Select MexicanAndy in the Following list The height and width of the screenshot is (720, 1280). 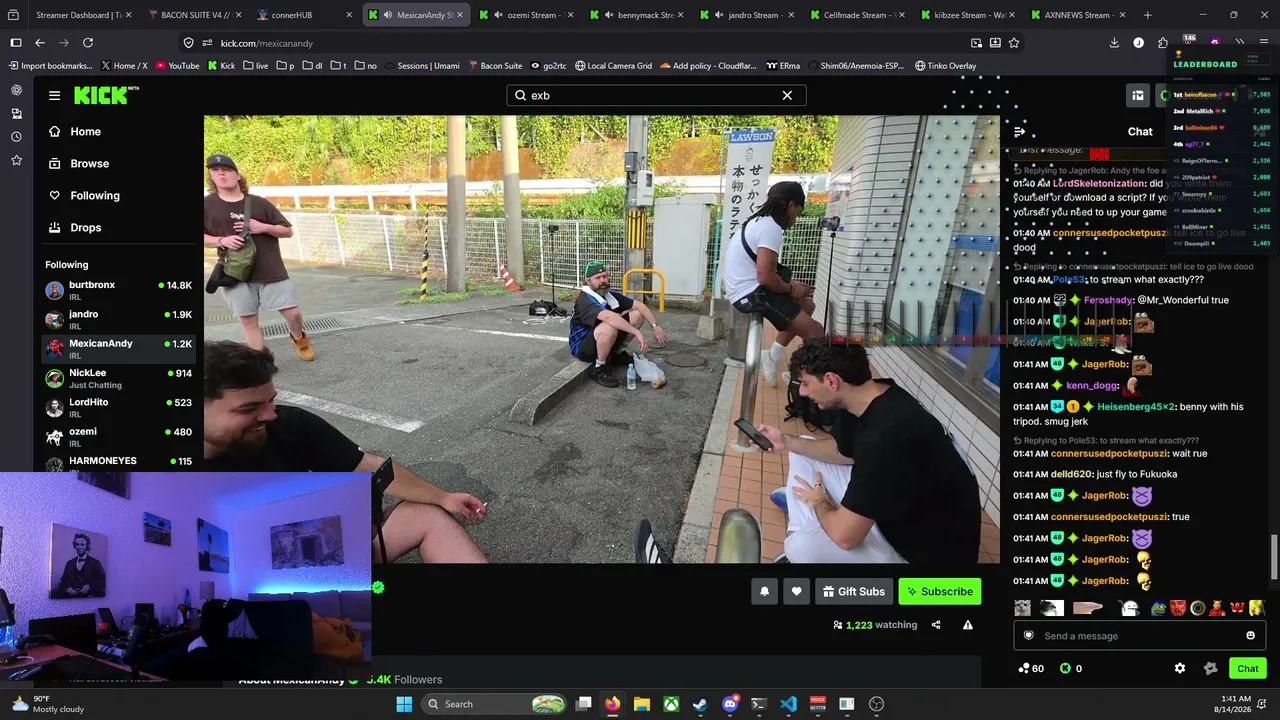click(x=119, y=349)
